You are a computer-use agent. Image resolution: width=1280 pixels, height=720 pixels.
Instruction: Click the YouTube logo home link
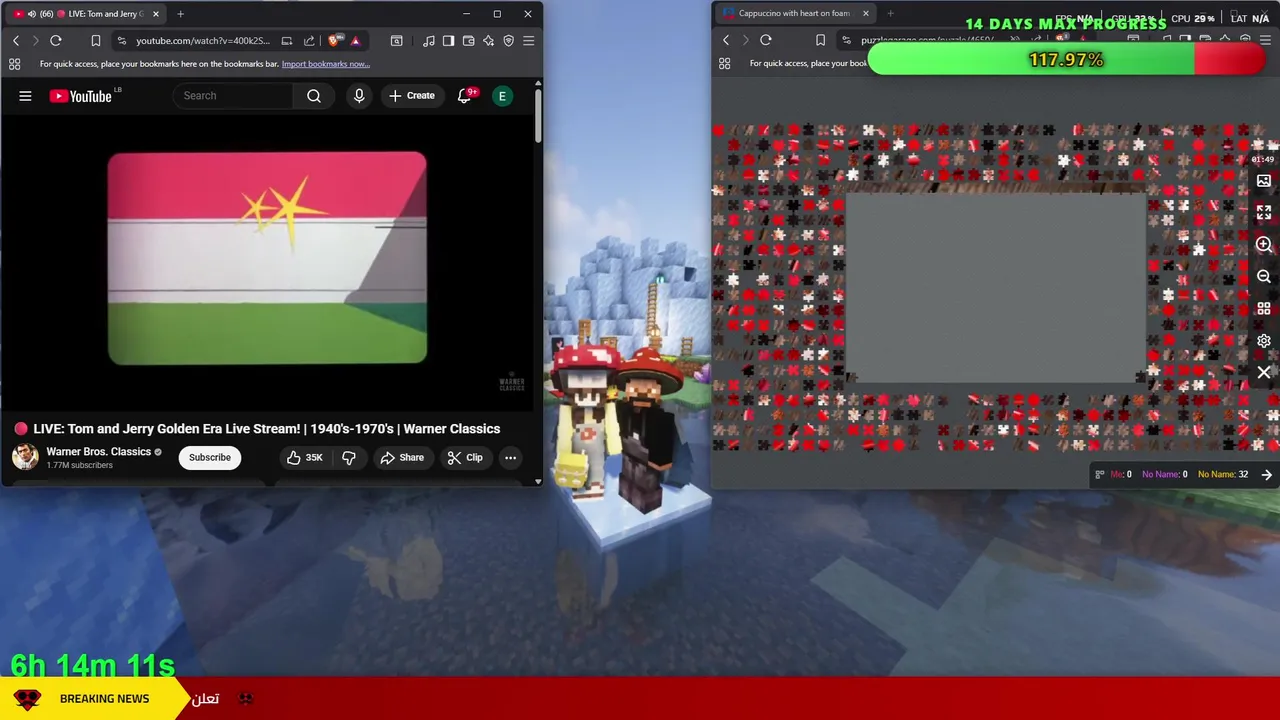(x=81, y=96)
